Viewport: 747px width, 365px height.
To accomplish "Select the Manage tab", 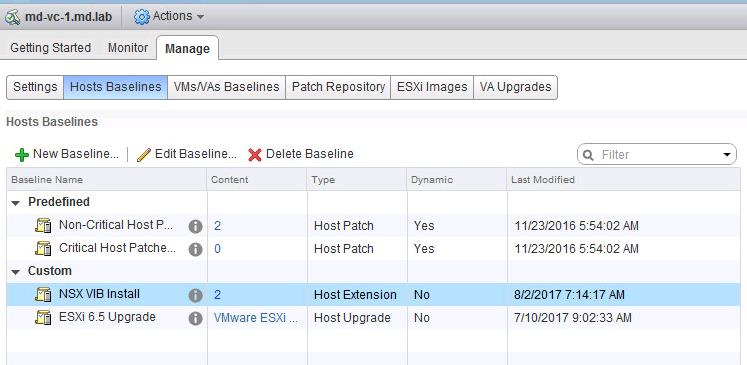I will (187, 49).
